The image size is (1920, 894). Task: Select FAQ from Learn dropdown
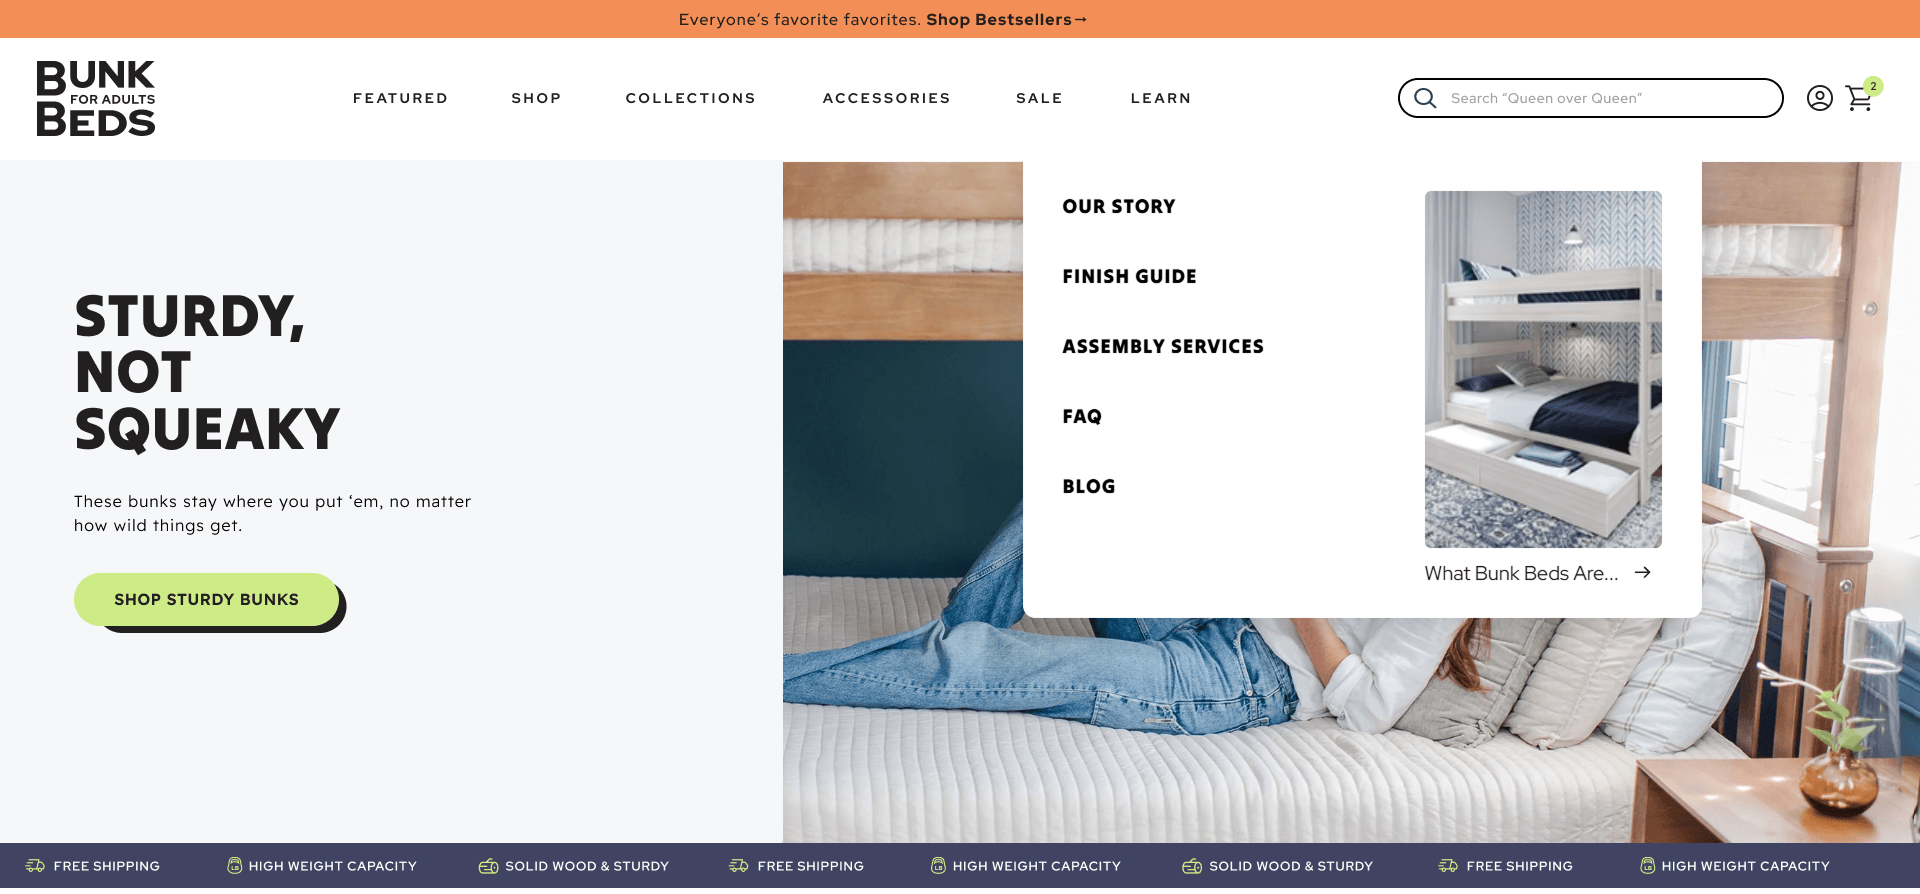1082,417
